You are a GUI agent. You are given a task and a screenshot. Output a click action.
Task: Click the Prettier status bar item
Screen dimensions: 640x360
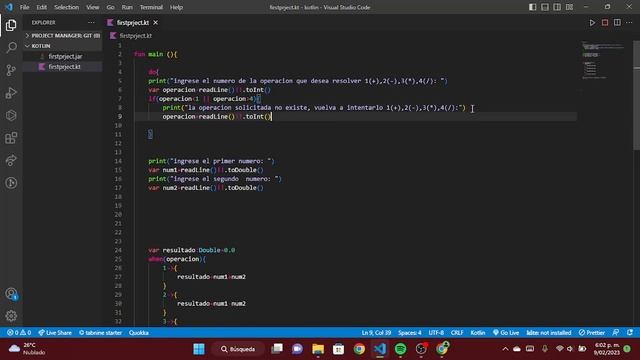[592, 333]
